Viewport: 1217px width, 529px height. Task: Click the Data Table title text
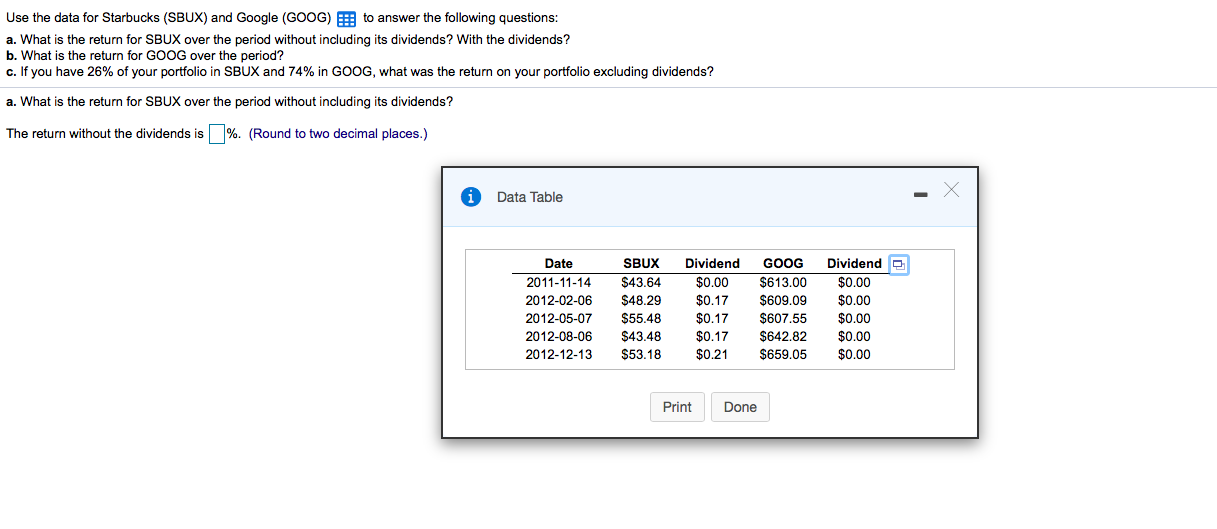pyautogui.click(x=530, y=197)
